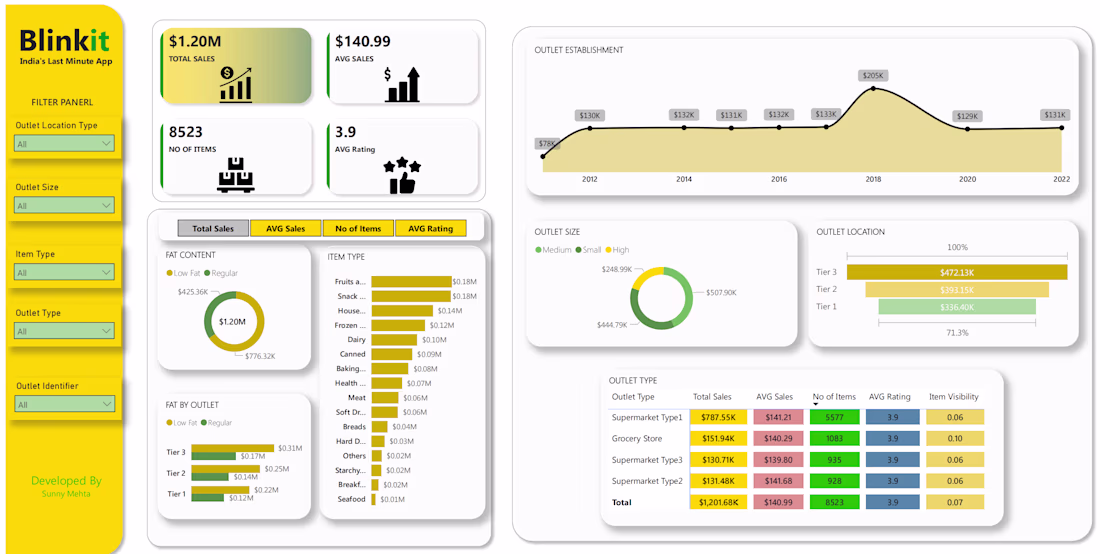Screen dimensions: 1100x554
Task: Sort by No of Items column header
Action: click(x=834, y=397)
